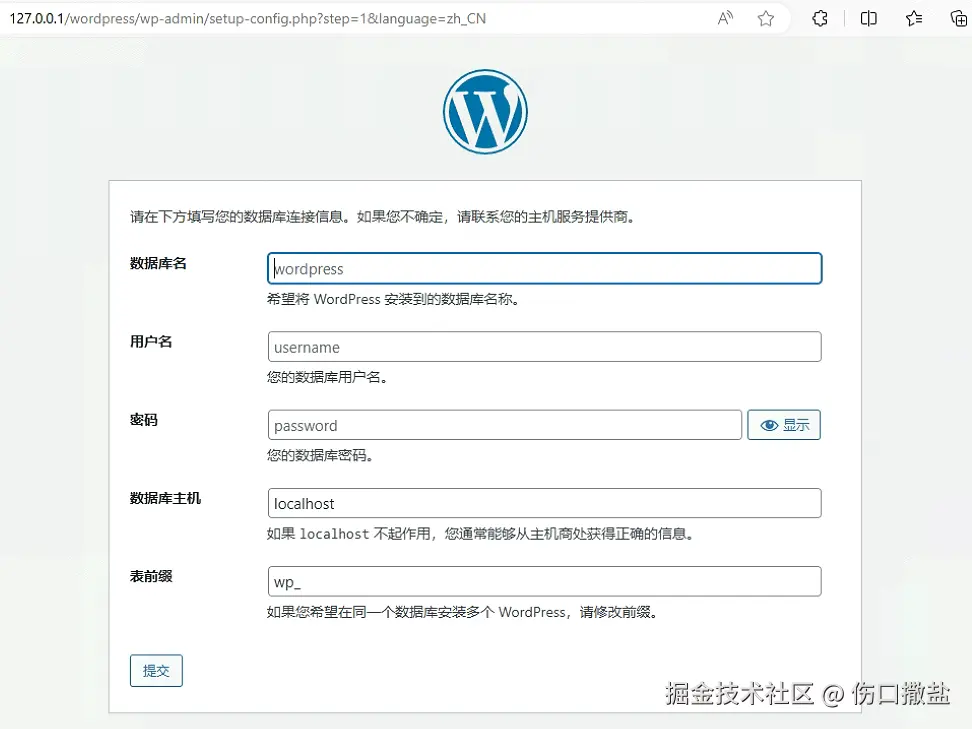
Task: Focus the database name field
Action: coord(545,268)
